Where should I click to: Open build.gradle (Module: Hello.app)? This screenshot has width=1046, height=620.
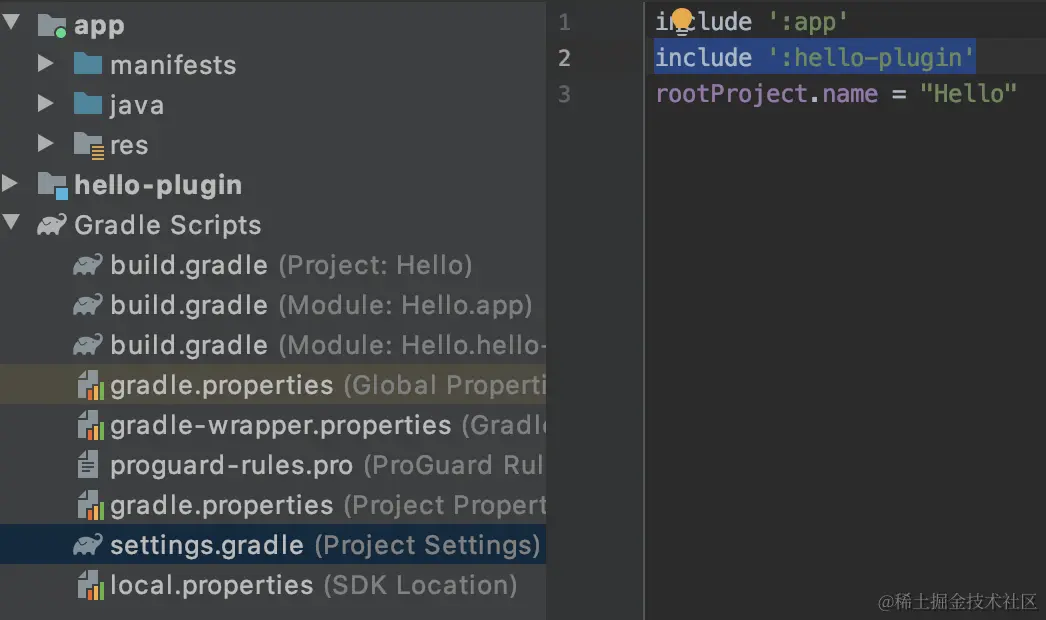[189, 305]
